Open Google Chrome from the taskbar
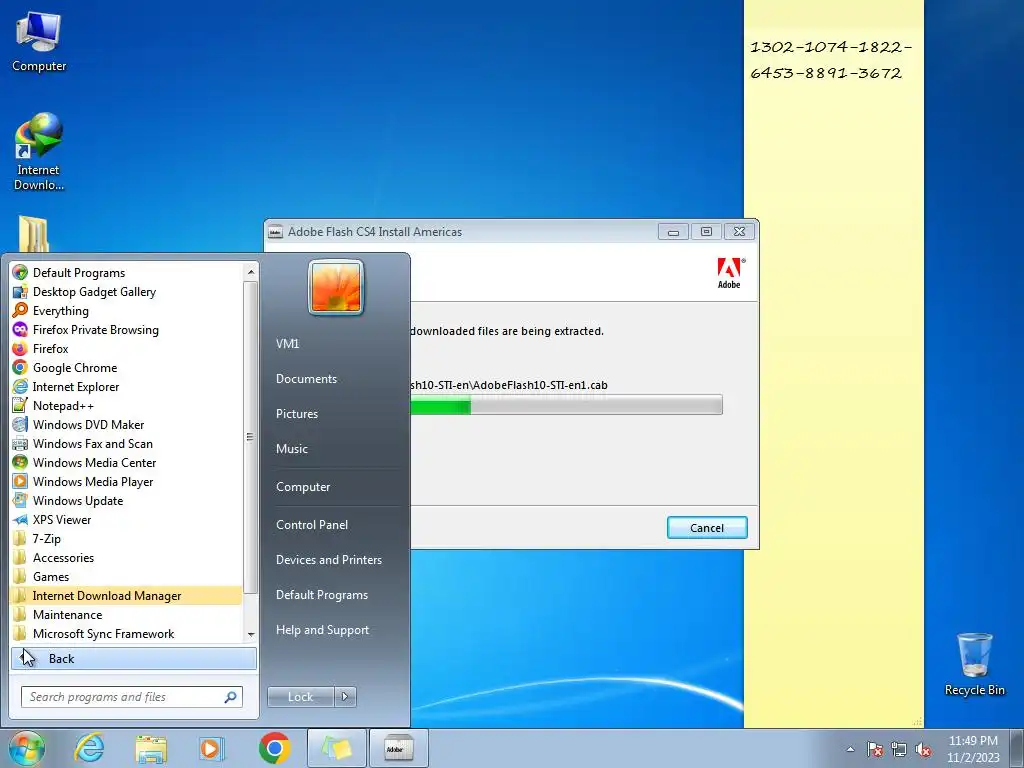The height and width of the screenshot is (768, 1024). click(274, 748)
